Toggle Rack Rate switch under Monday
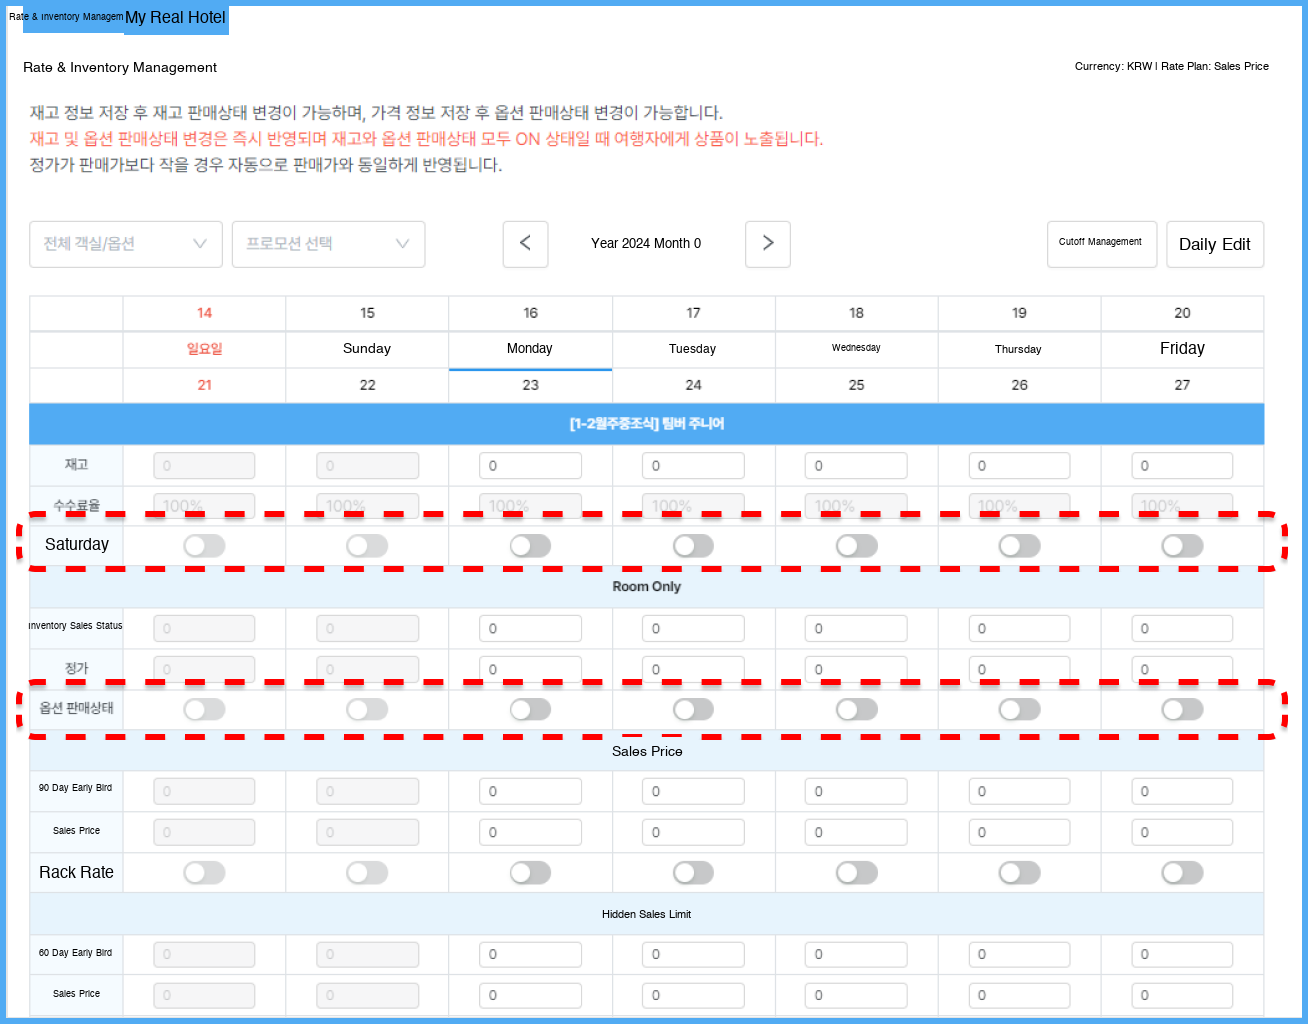1308x1024 pixels. 530,873
